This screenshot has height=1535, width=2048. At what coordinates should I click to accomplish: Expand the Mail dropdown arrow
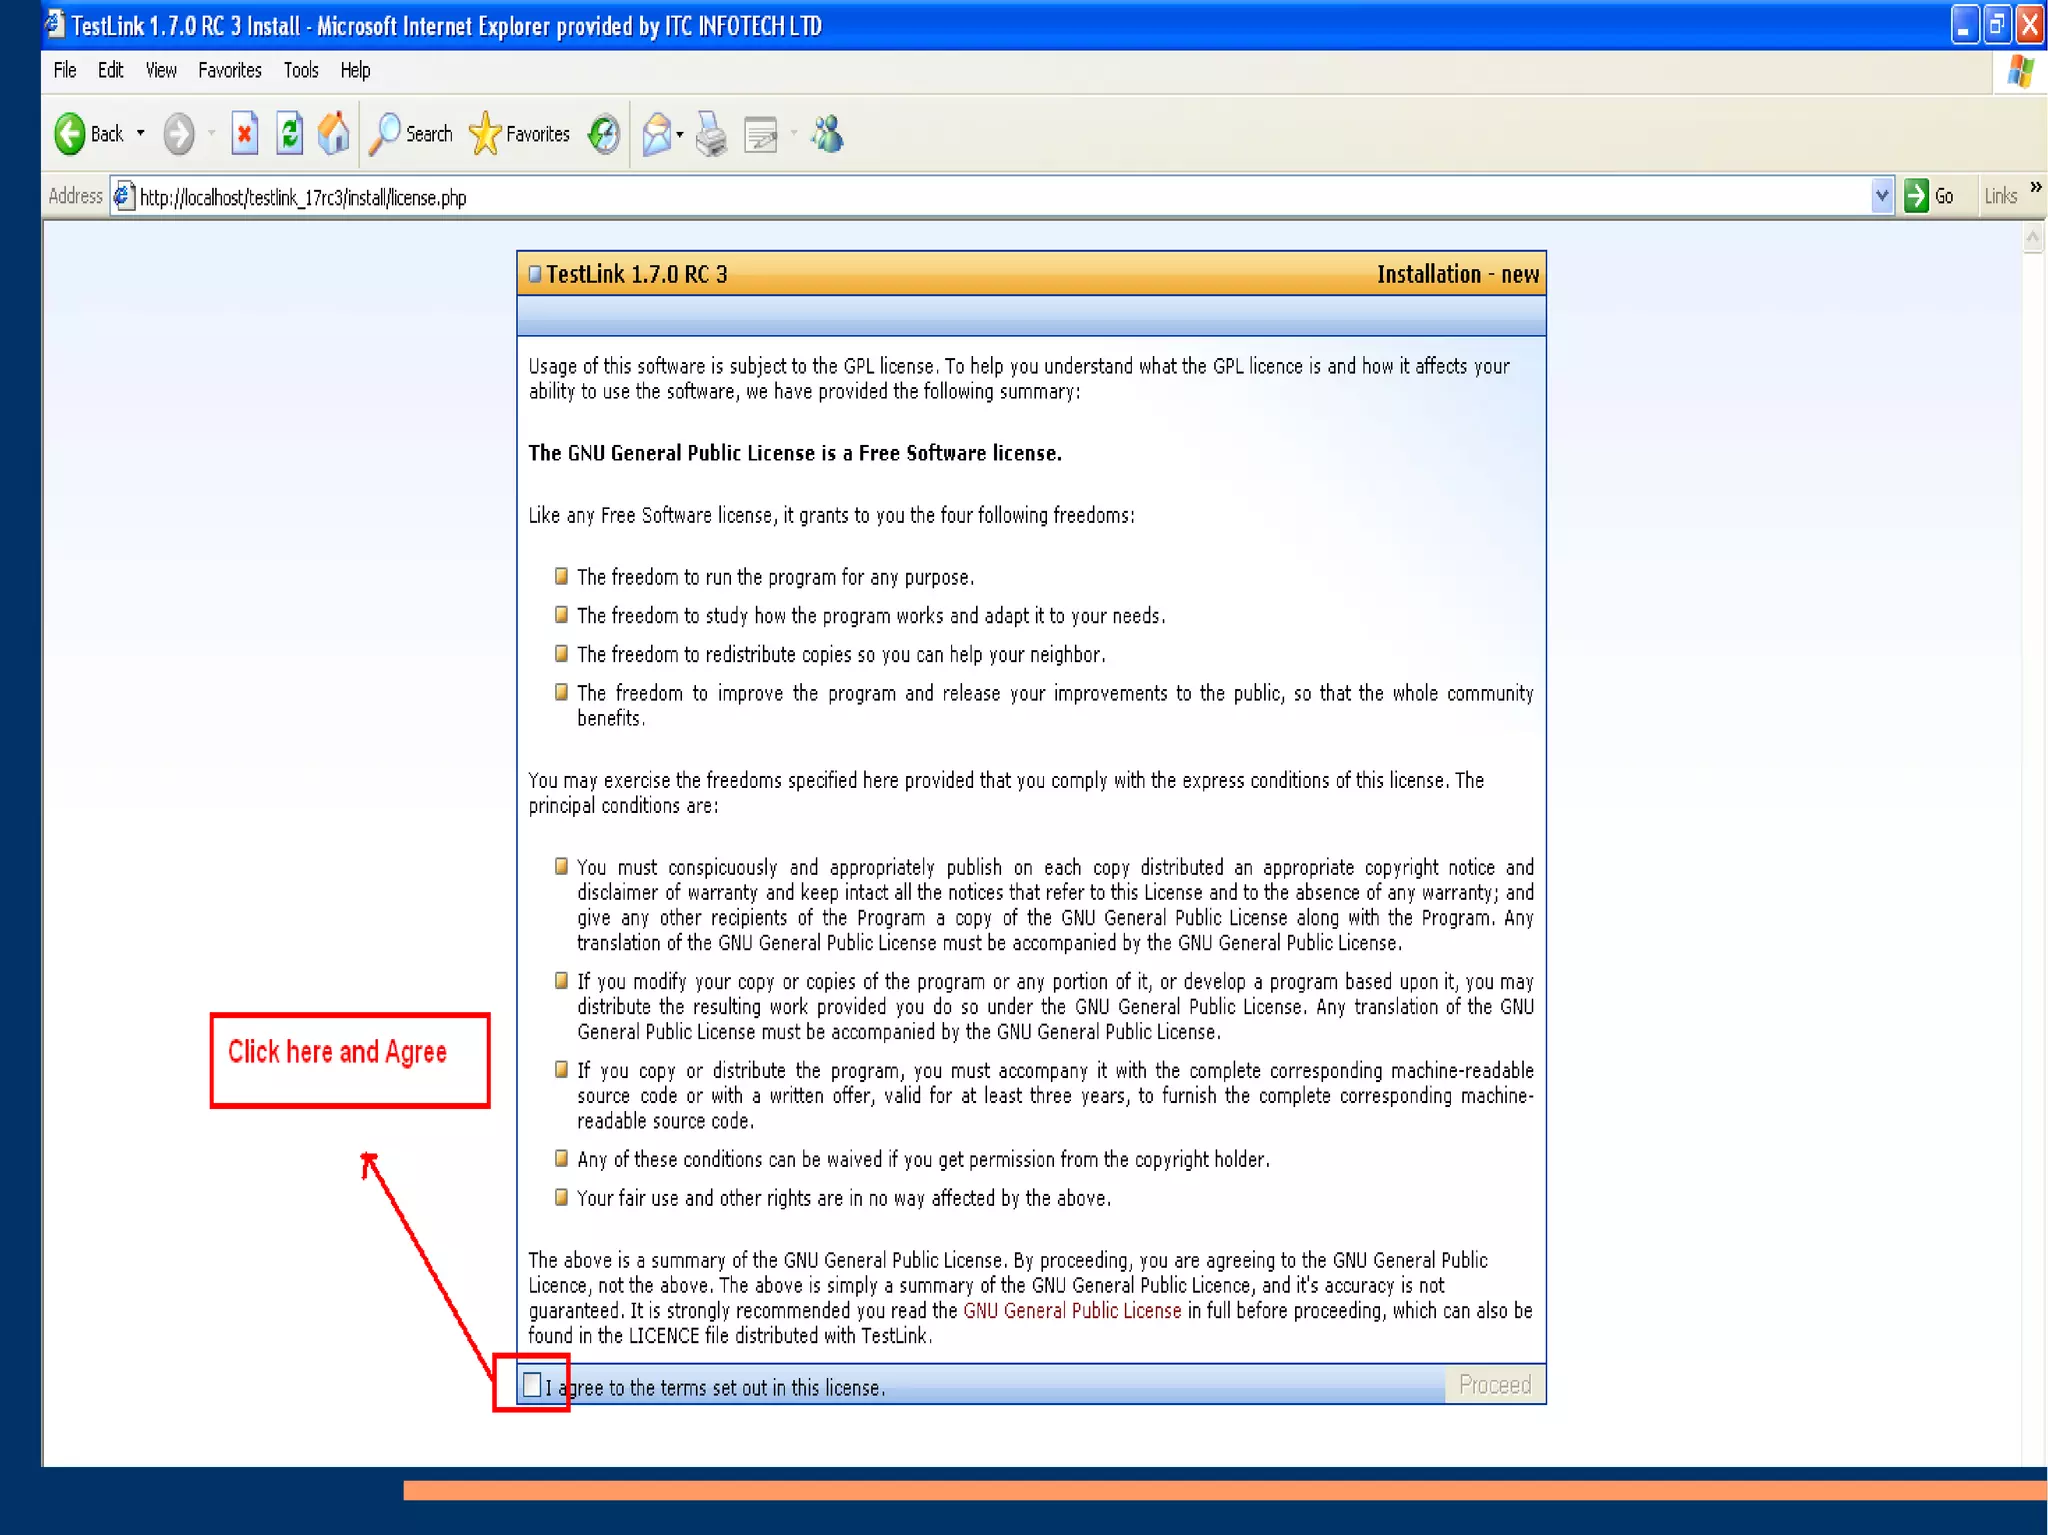point(680,134)
